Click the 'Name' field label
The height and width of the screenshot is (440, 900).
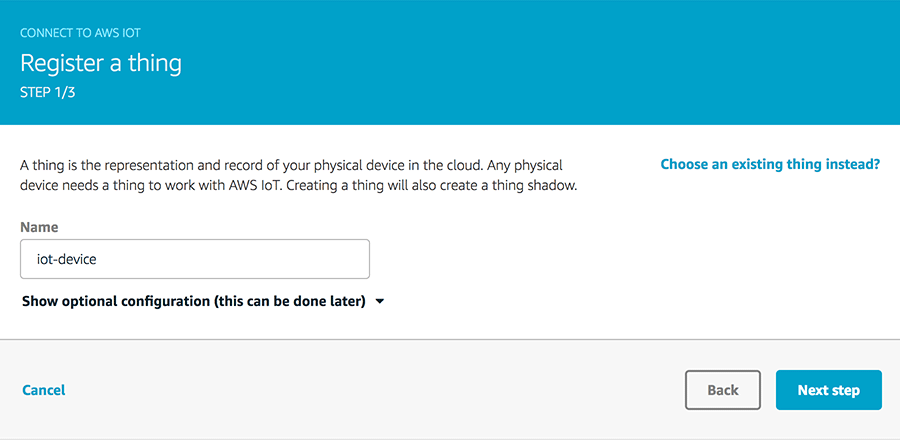[x=39, y=227]
